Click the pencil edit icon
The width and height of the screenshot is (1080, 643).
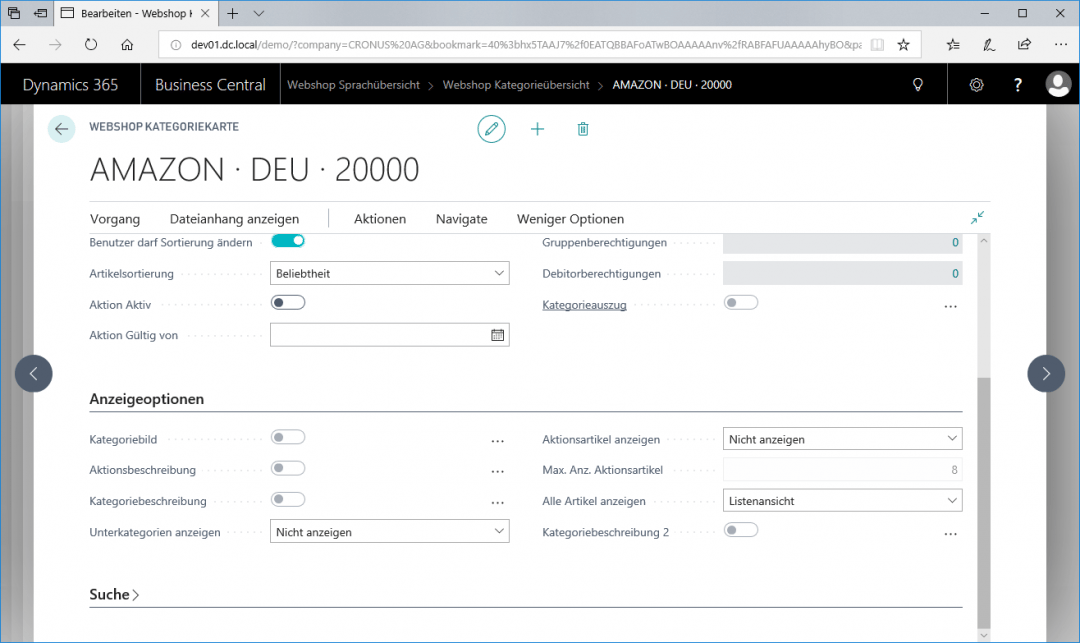tap(491, 129)
